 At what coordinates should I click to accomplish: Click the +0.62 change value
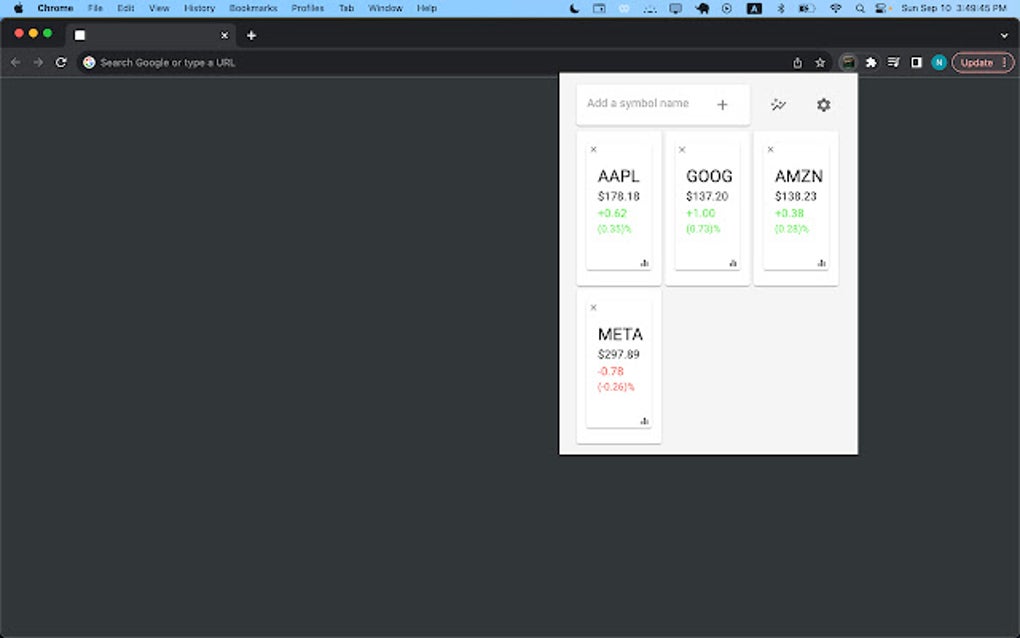[612, 213]
